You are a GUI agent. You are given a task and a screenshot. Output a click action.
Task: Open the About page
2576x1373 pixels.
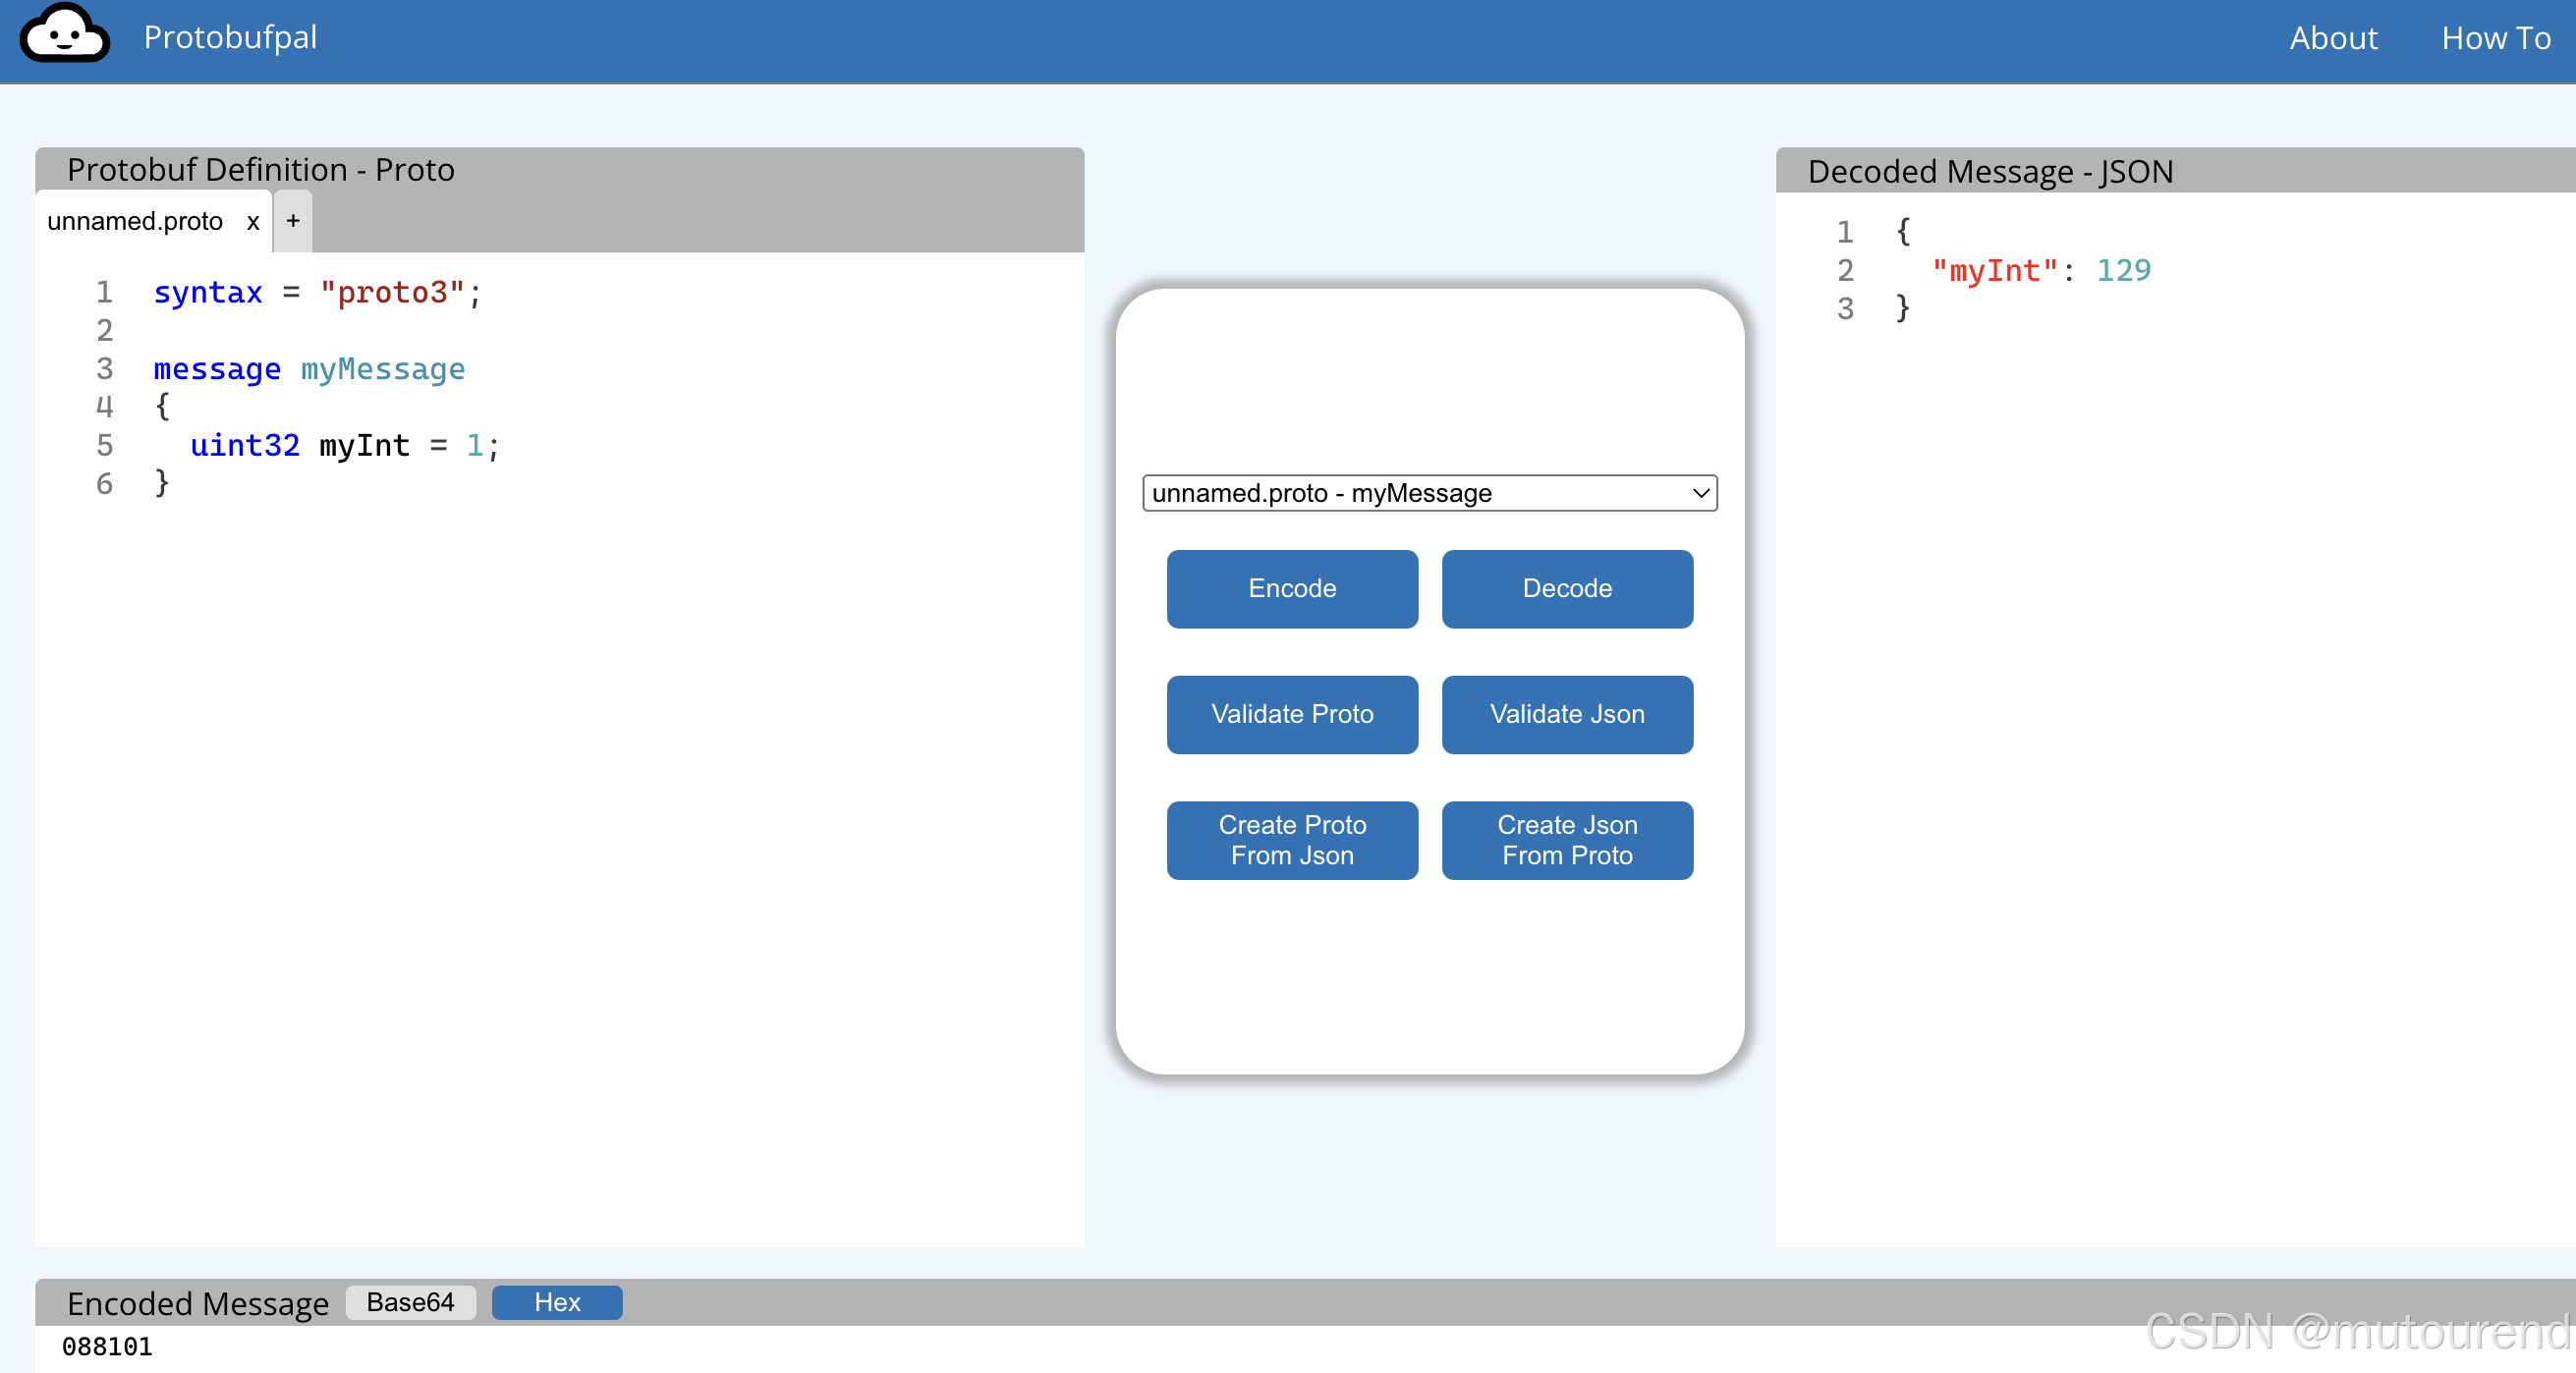pyautogui.click(x=2333, y=38)
